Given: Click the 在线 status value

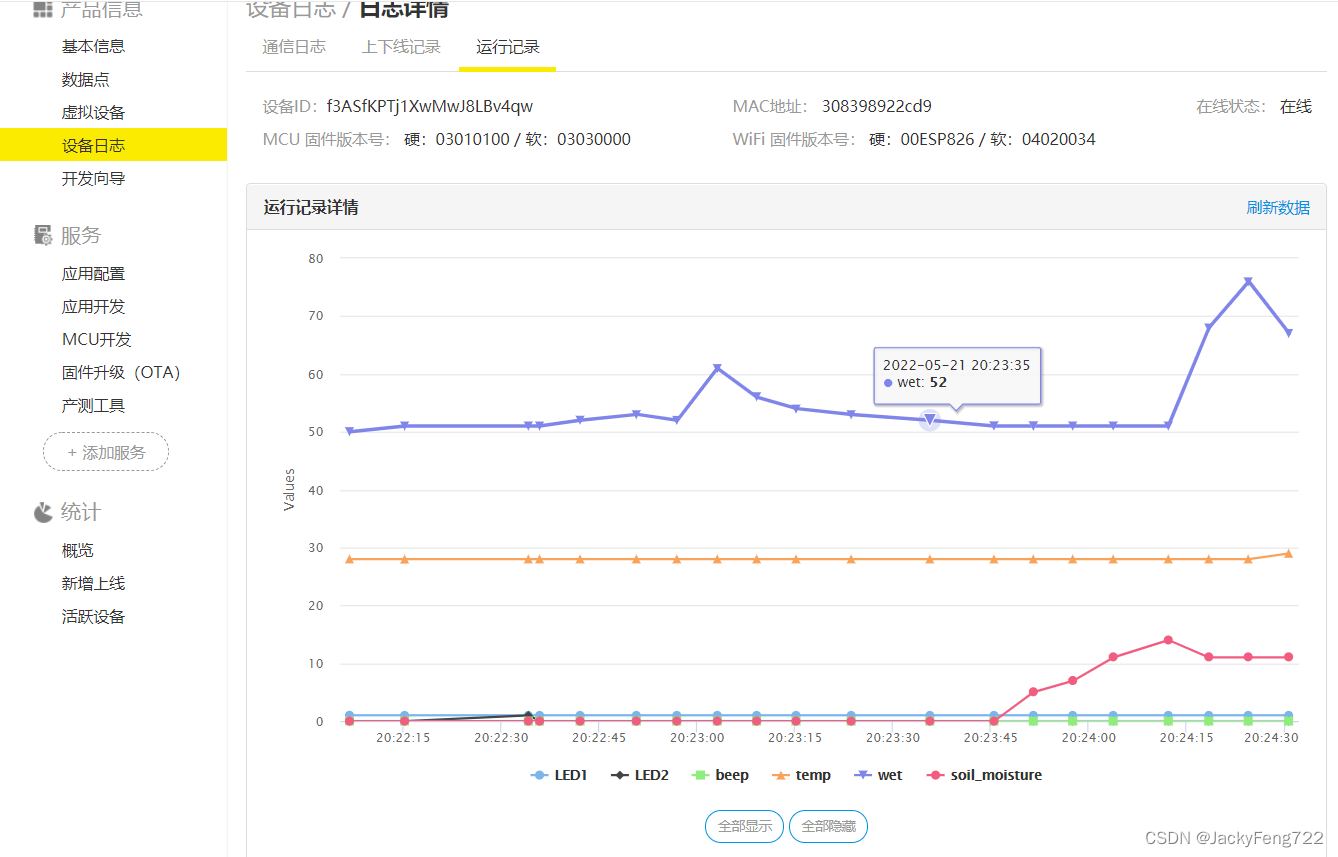Looking at the screenshot, I should (1296, 106).
